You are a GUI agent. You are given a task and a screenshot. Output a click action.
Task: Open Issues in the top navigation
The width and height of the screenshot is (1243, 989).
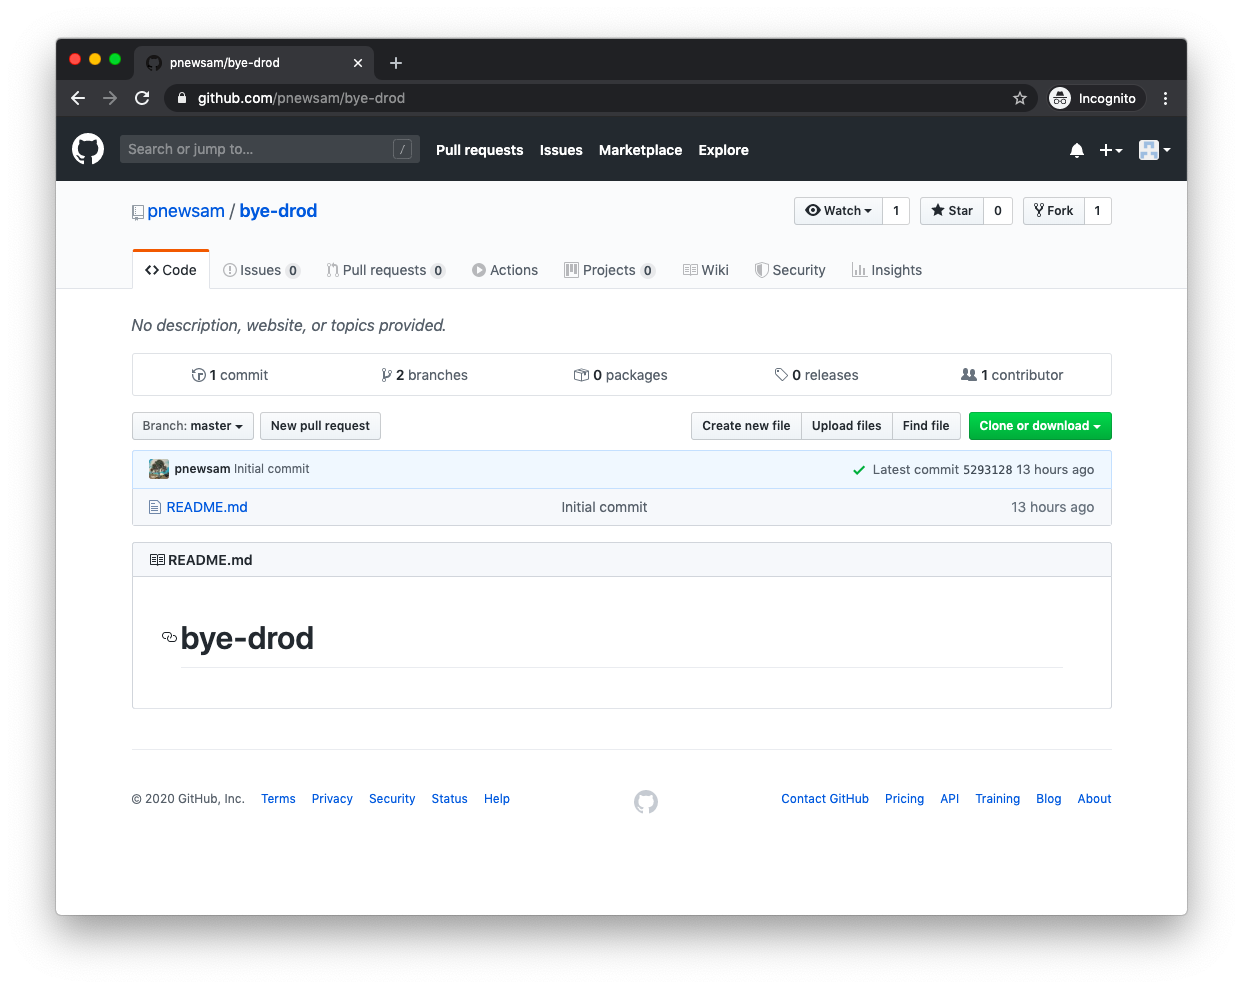click(x=561, y=150)
